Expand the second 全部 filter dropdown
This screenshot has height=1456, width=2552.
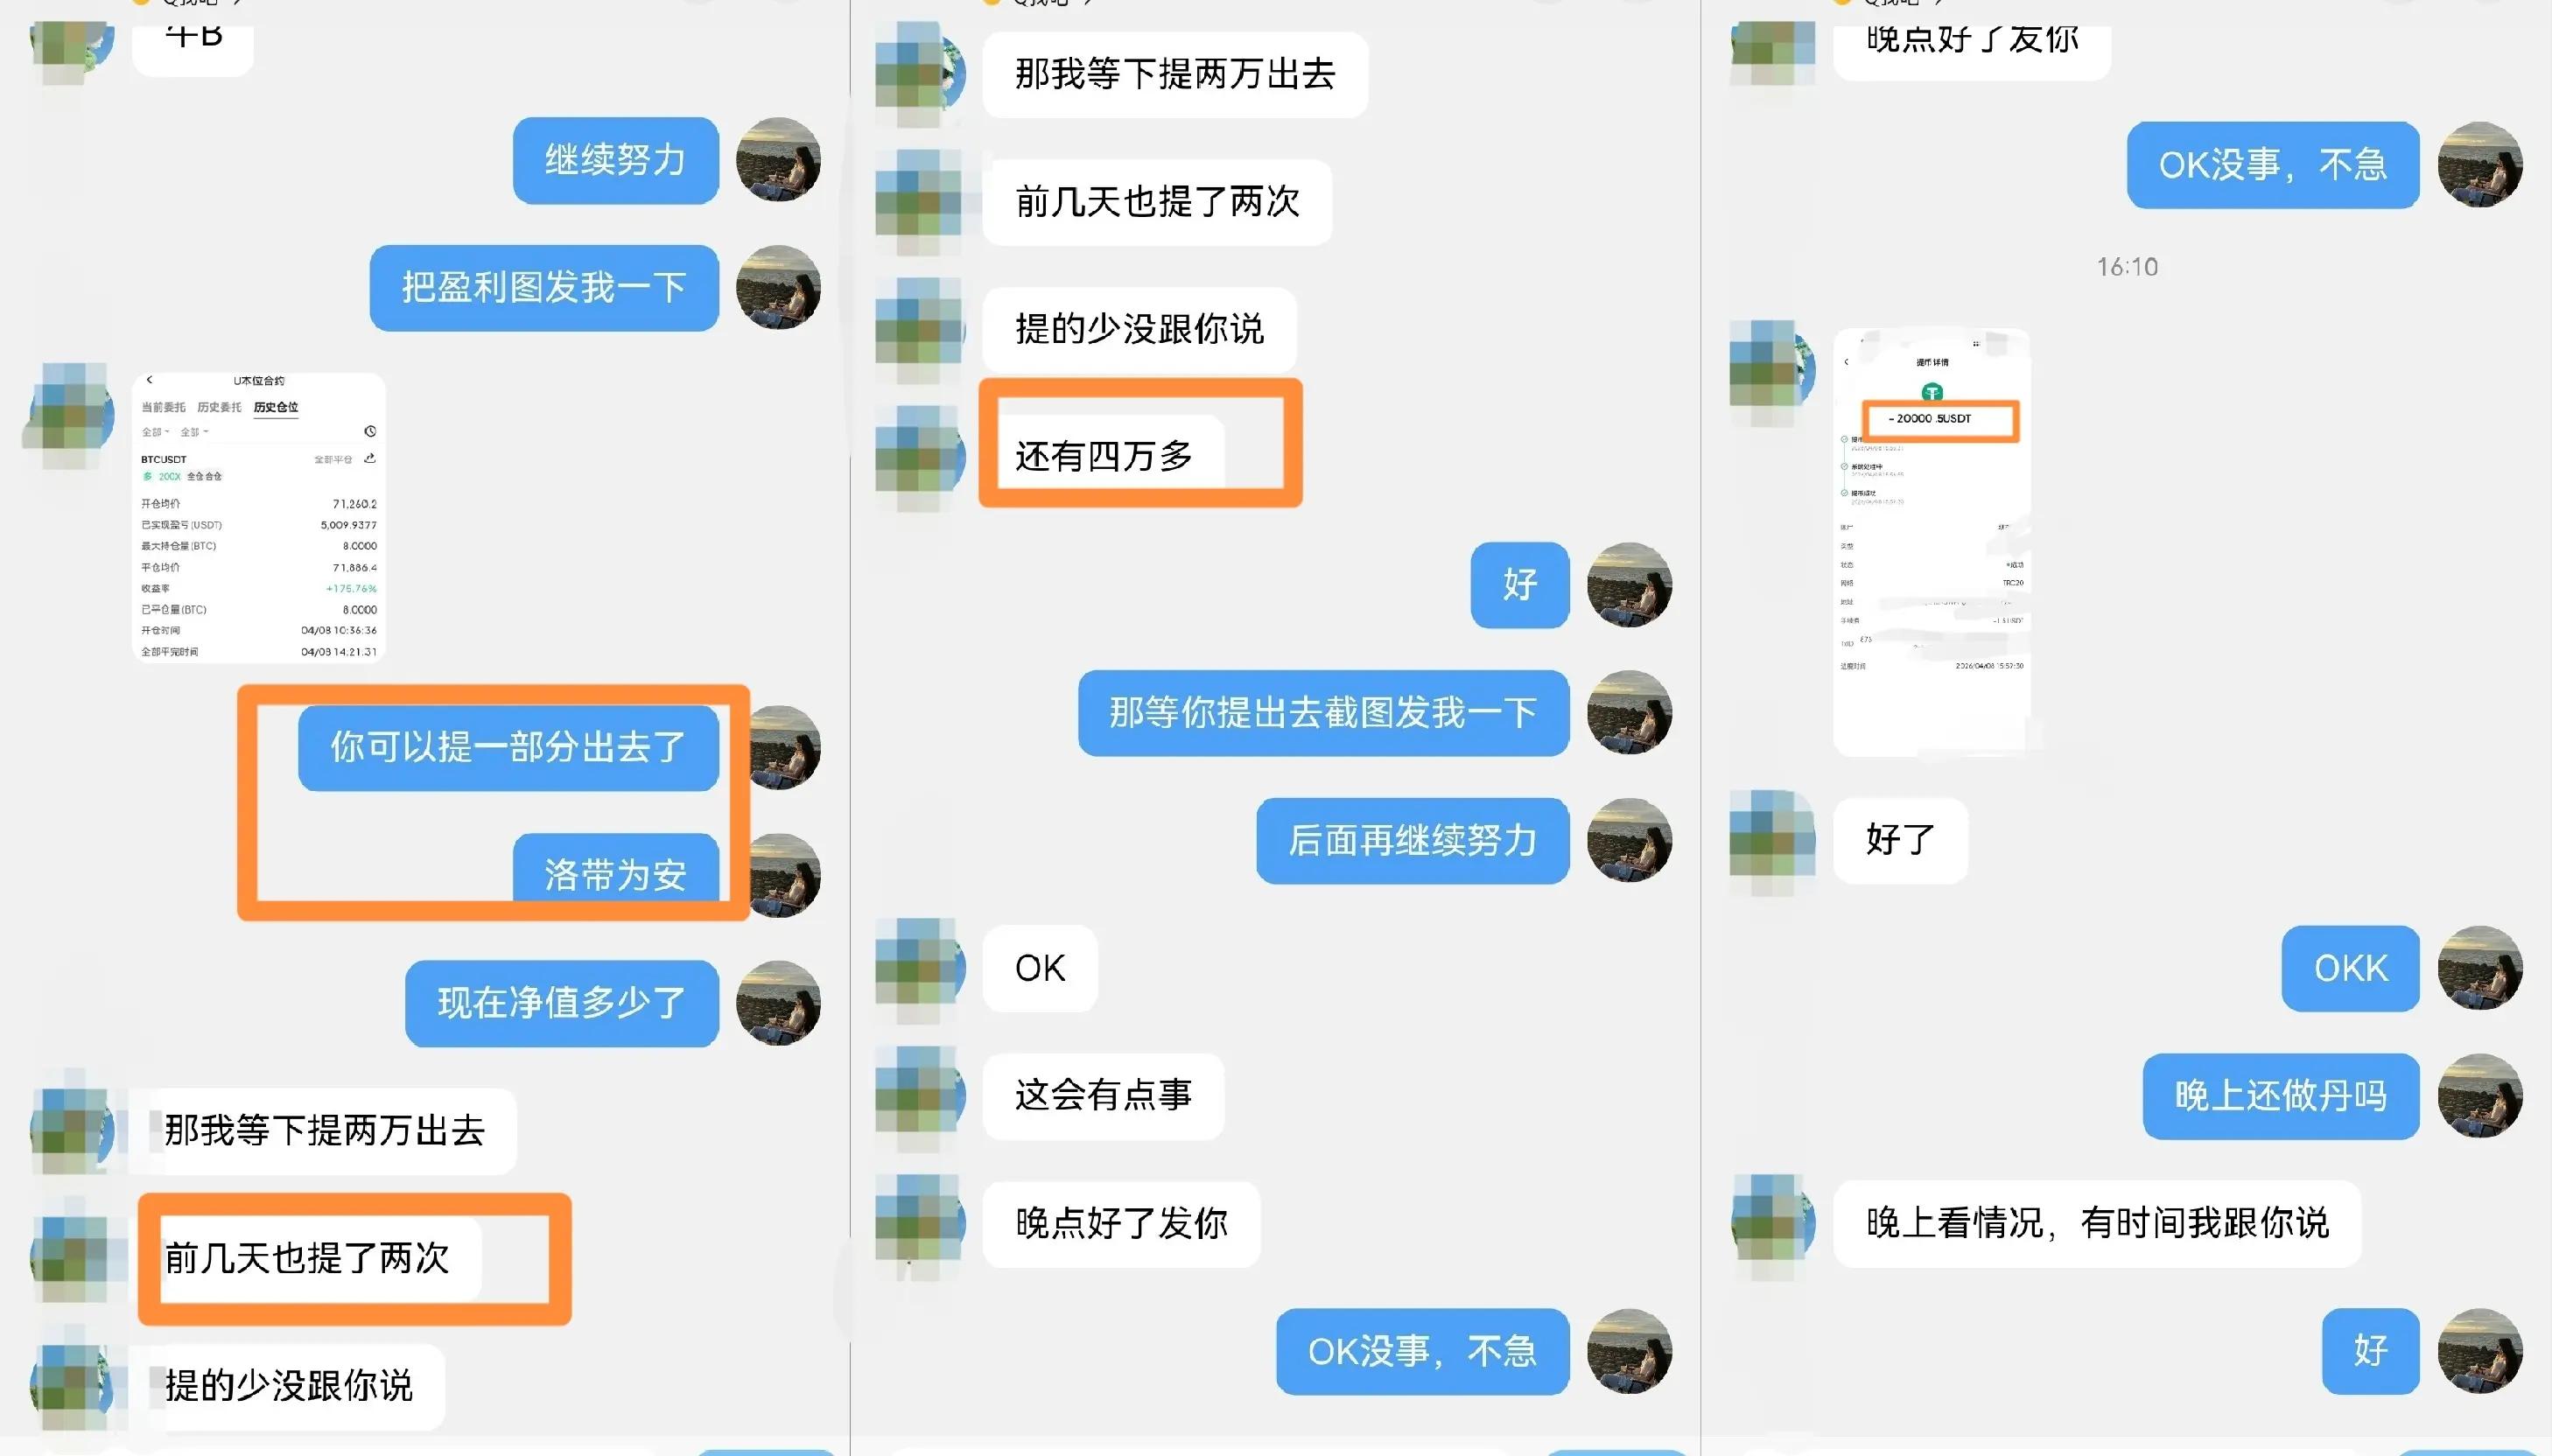(194, 432)
